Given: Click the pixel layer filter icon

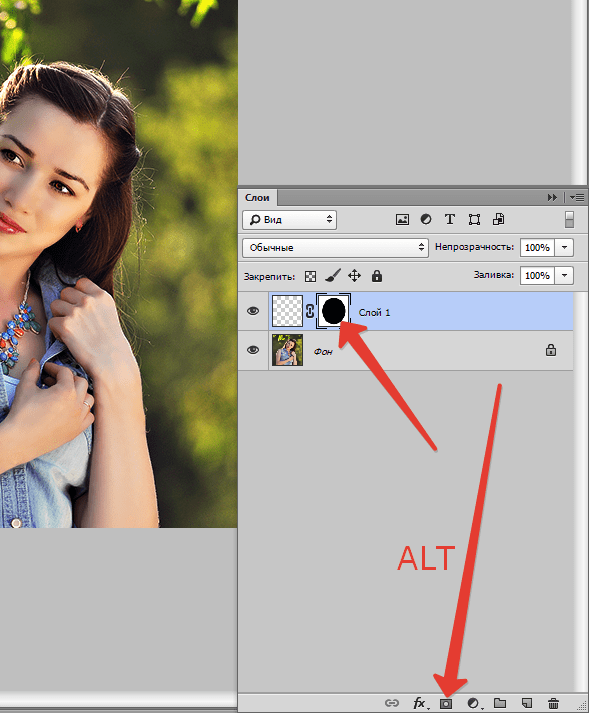Looking at the screenshot, I should [x=402, y=220].
